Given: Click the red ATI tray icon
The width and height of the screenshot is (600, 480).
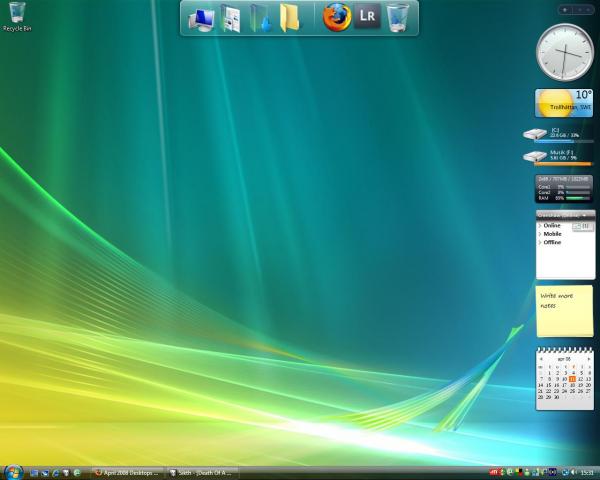Looking at the screenshot, I should click(496, 472).
